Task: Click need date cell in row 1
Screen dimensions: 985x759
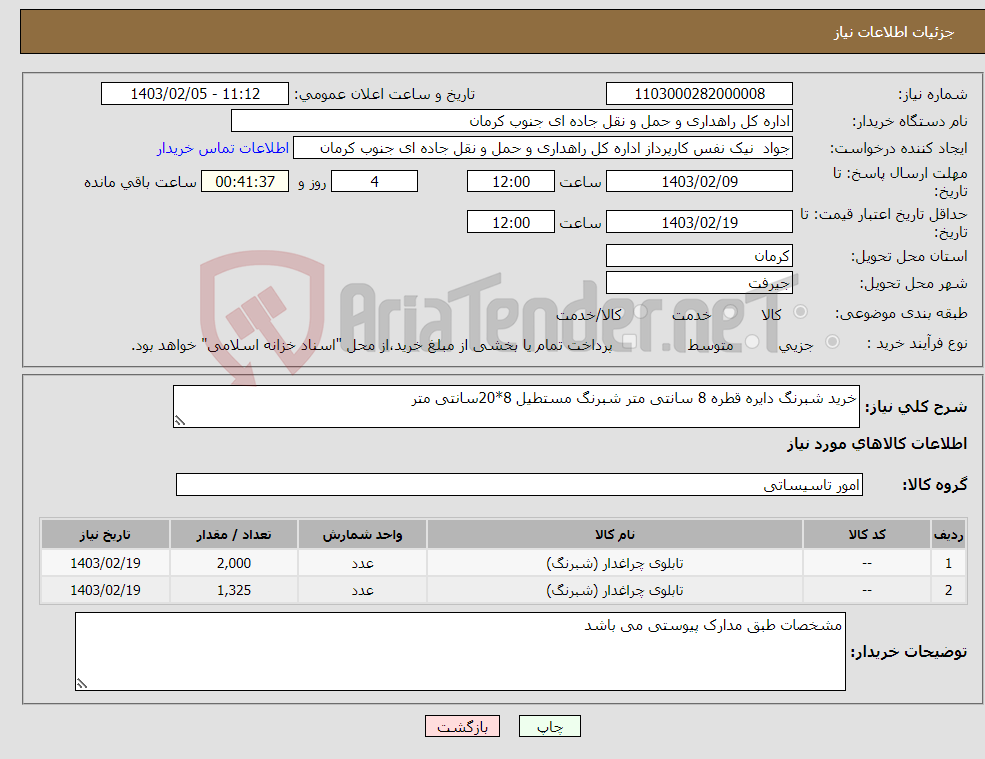Action: coord(106,563)
